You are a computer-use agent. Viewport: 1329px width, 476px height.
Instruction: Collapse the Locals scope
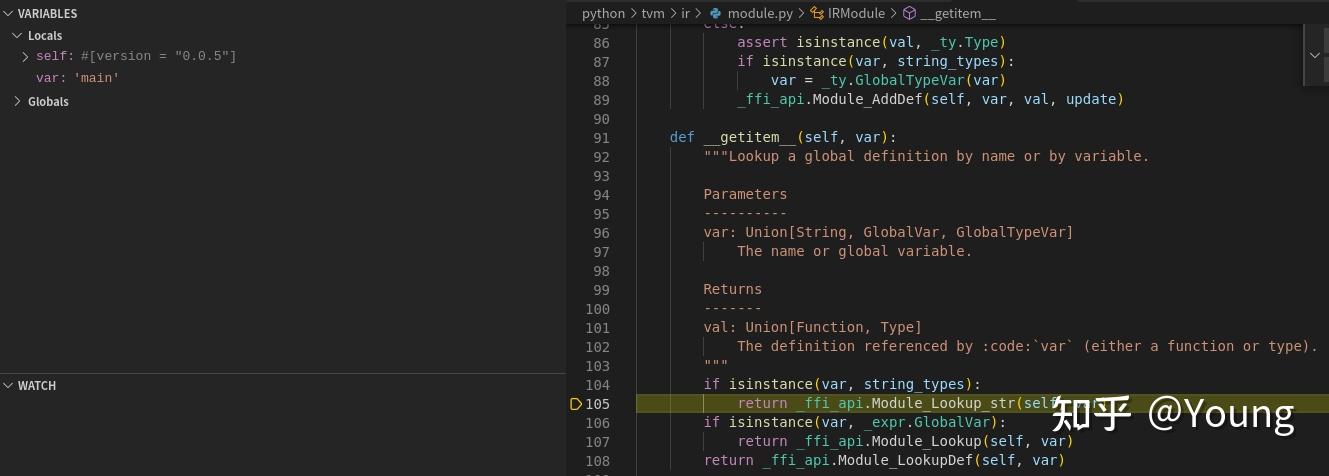pos(17,36)
